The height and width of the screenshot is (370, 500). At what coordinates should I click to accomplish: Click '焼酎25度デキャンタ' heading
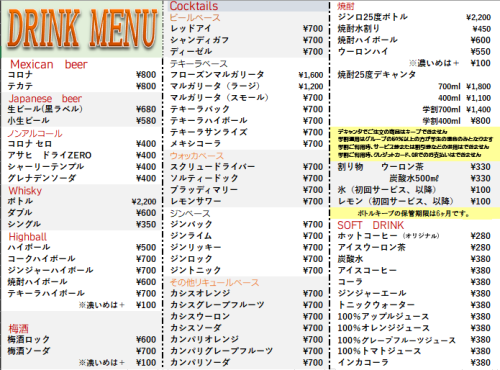[x=377, y=75]
